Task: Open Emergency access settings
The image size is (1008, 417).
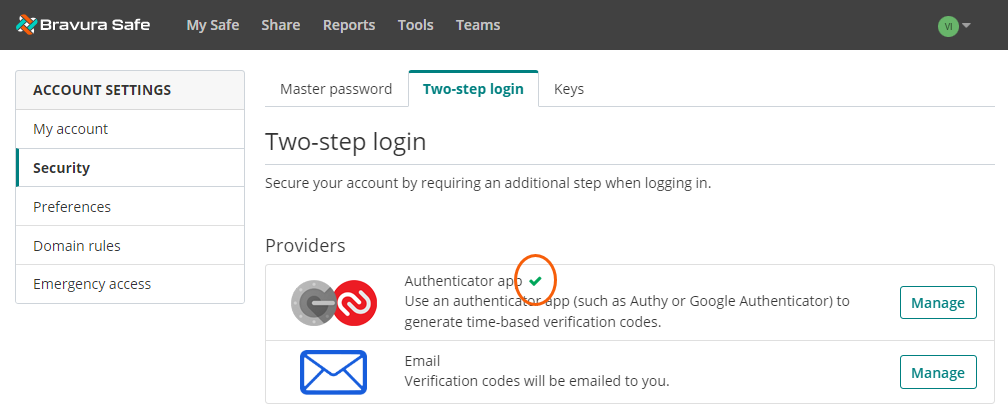Action: [130, 284]
